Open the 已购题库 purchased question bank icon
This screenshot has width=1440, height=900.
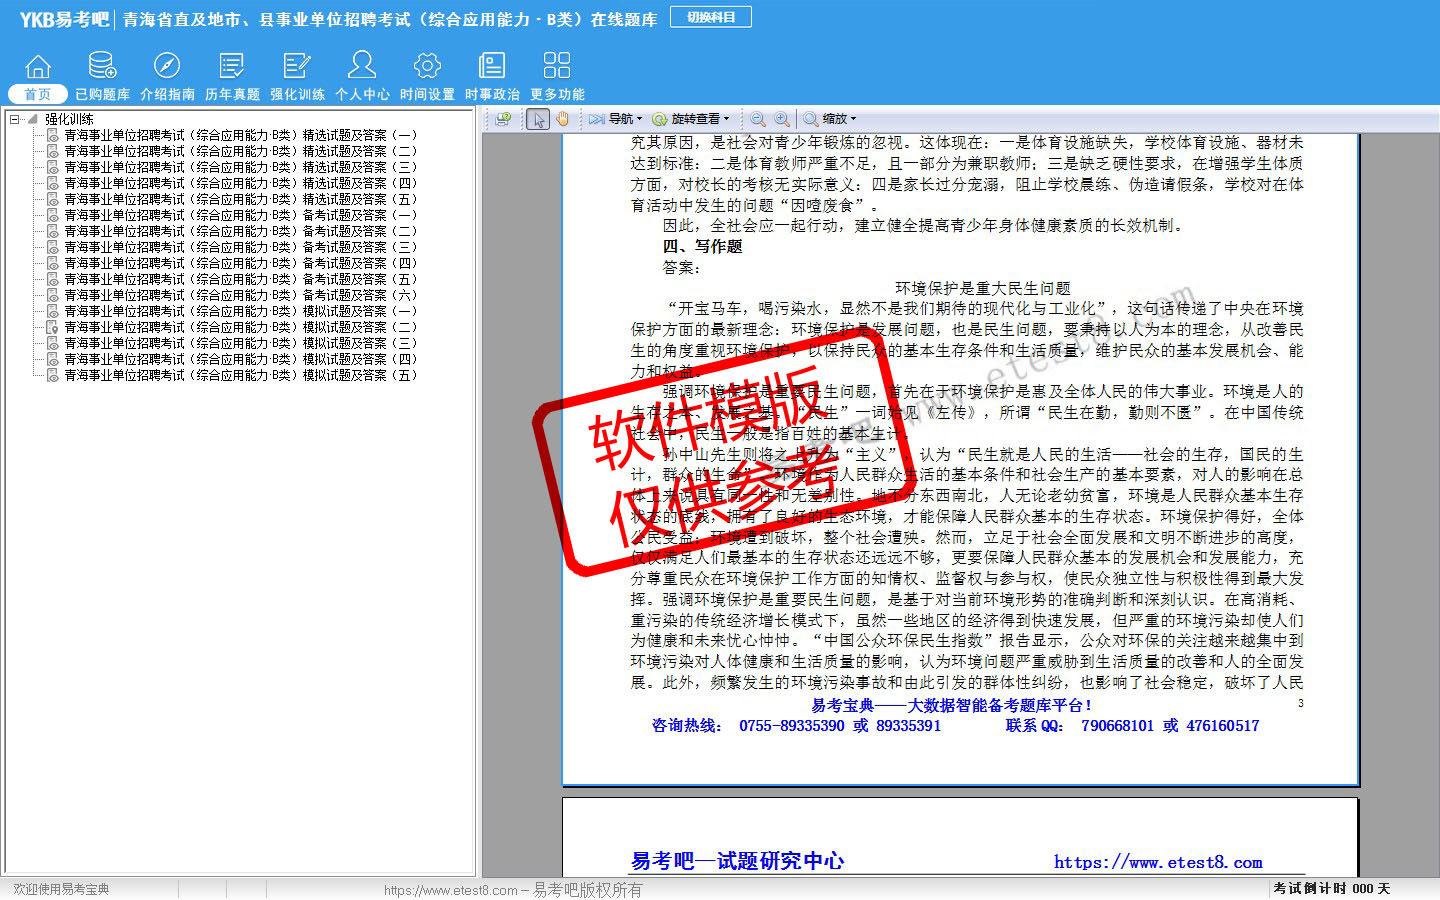click(102, 67)
